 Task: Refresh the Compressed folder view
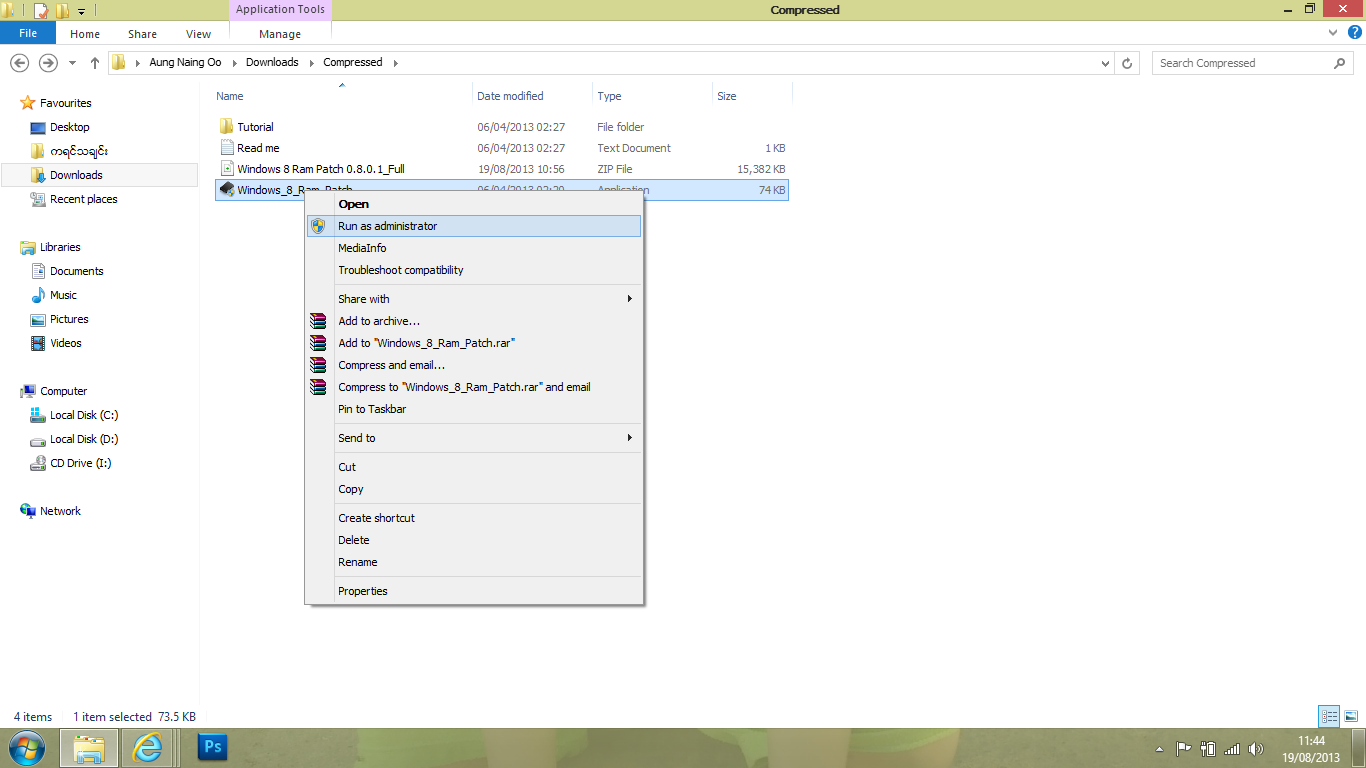pyautogui.click(x=1128, y=62)
